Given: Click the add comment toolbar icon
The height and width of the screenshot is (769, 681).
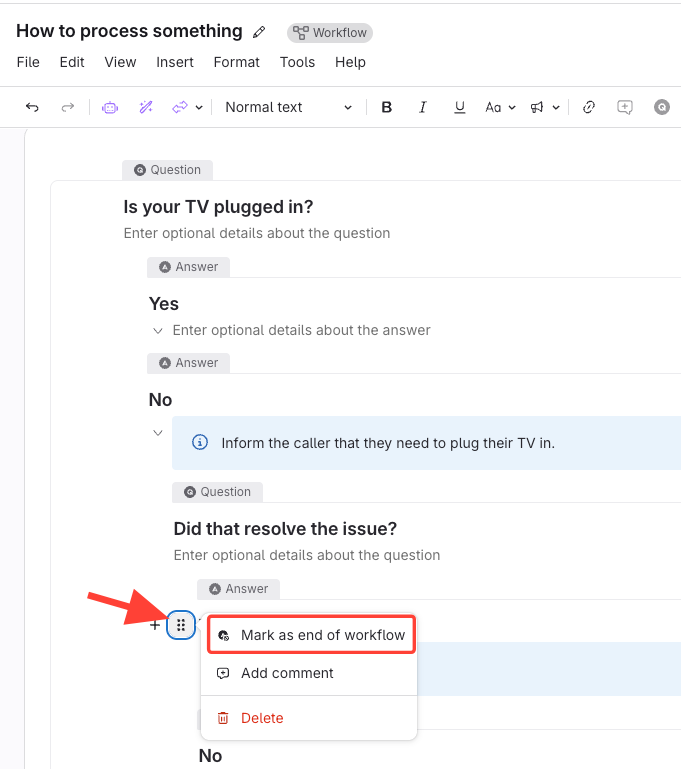Looking at the screenshot, I should pos(625,107).
